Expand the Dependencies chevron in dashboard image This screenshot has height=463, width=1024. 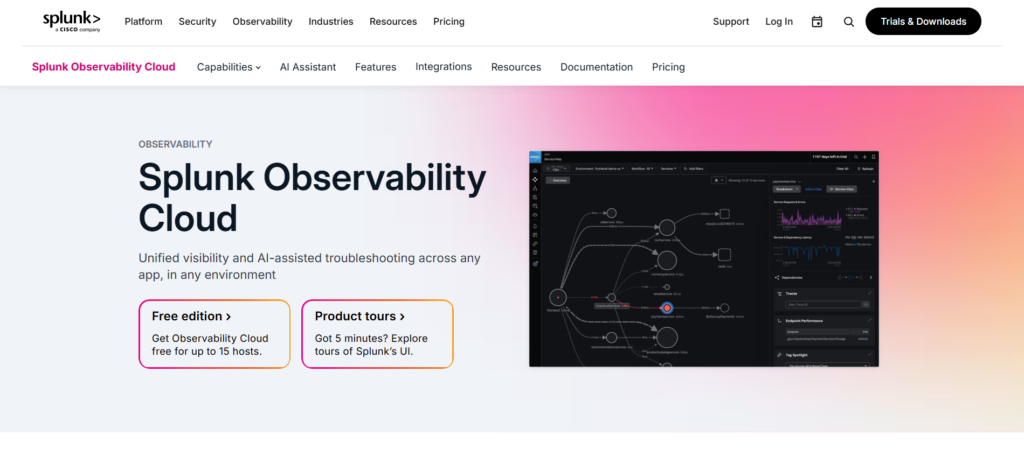tap(871, 278)
